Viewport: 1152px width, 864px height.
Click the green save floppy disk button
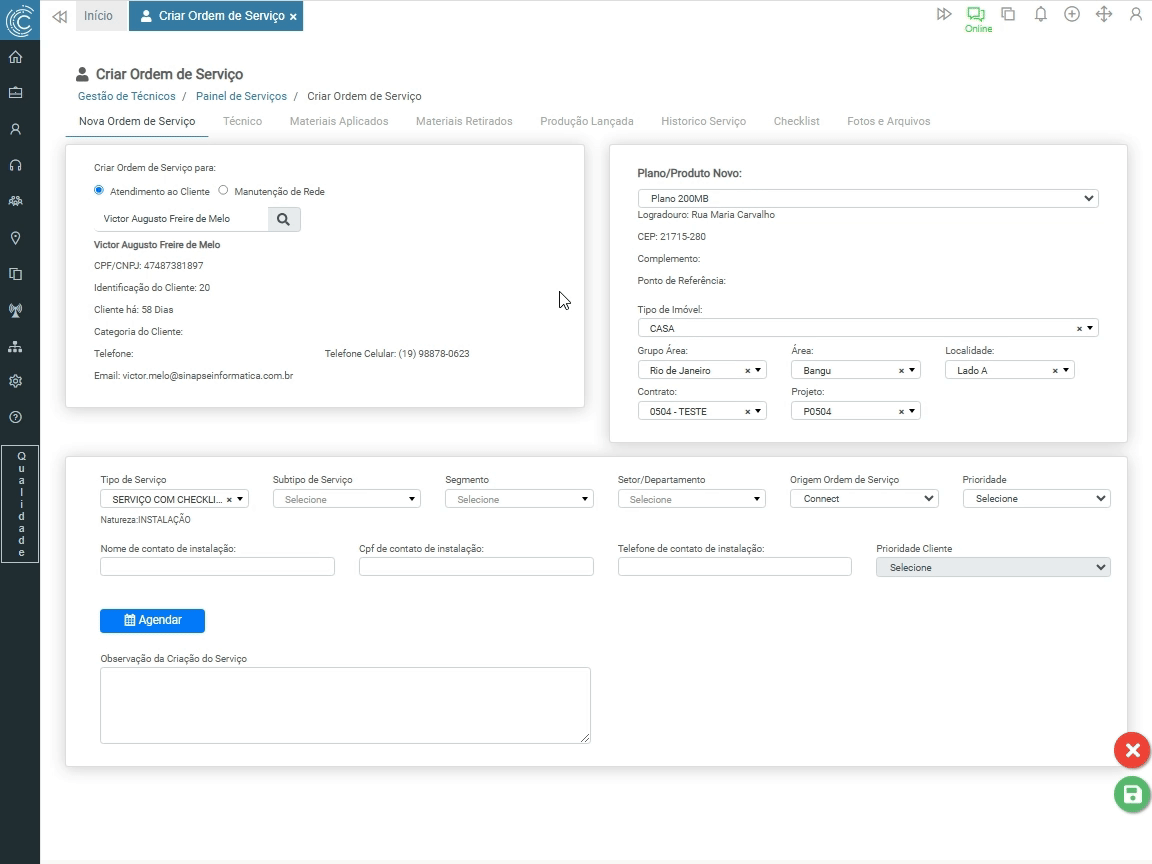[1132, 795]
